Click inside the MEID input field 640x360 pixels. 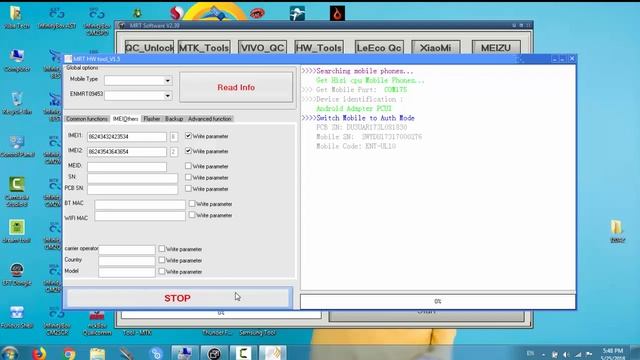[x=127, y=167]
